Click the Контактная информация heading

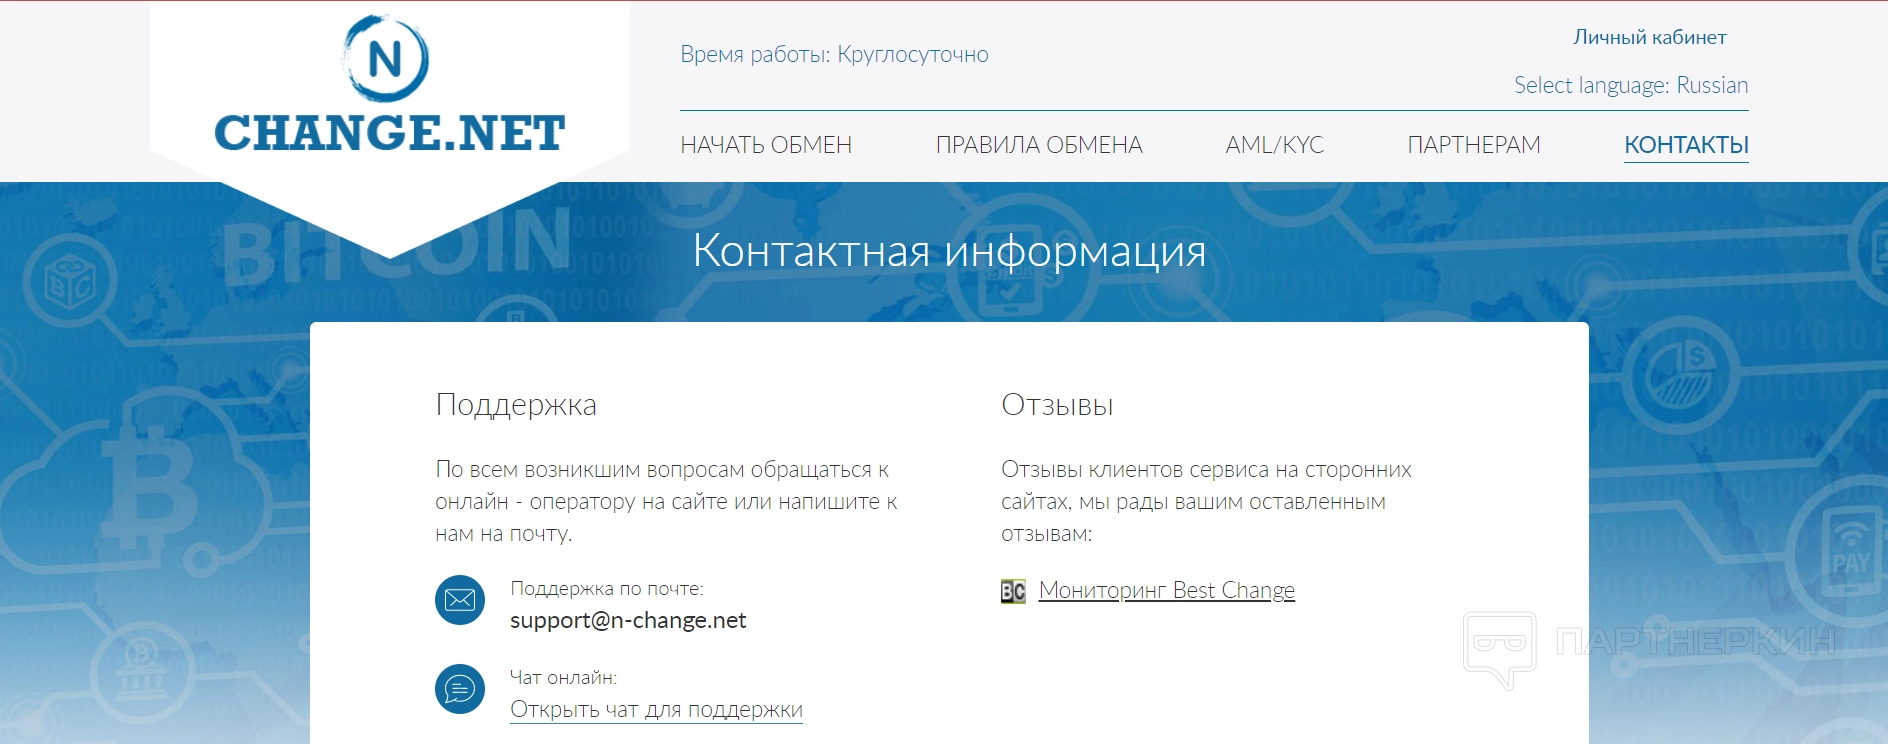(949, 250)
